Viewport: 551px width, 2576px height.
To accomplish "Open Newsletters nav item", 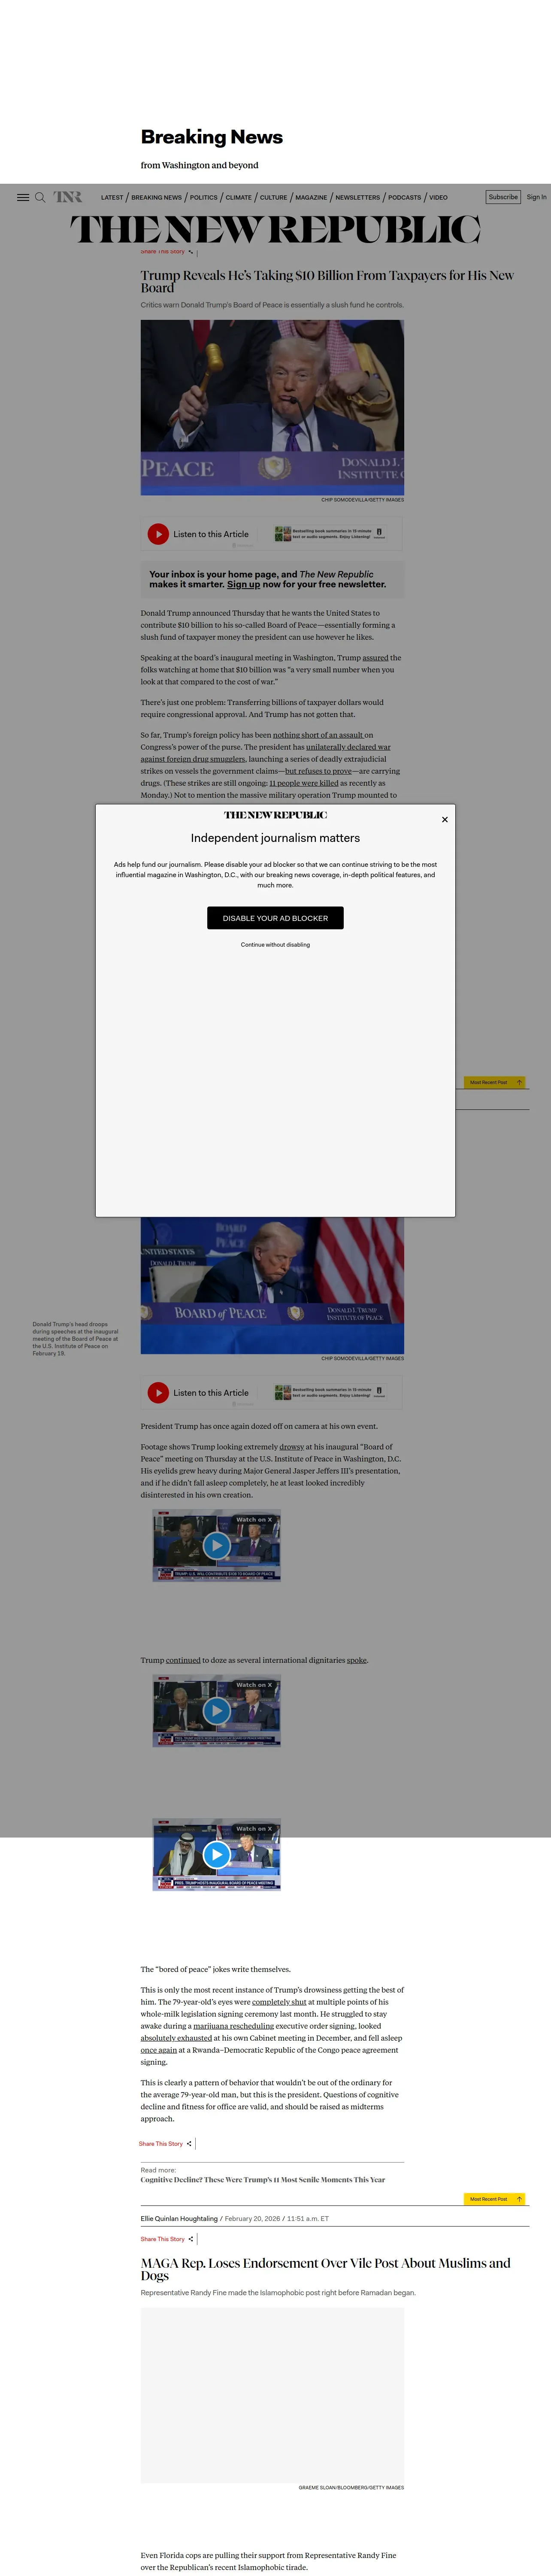I will [x=358, y=197].
